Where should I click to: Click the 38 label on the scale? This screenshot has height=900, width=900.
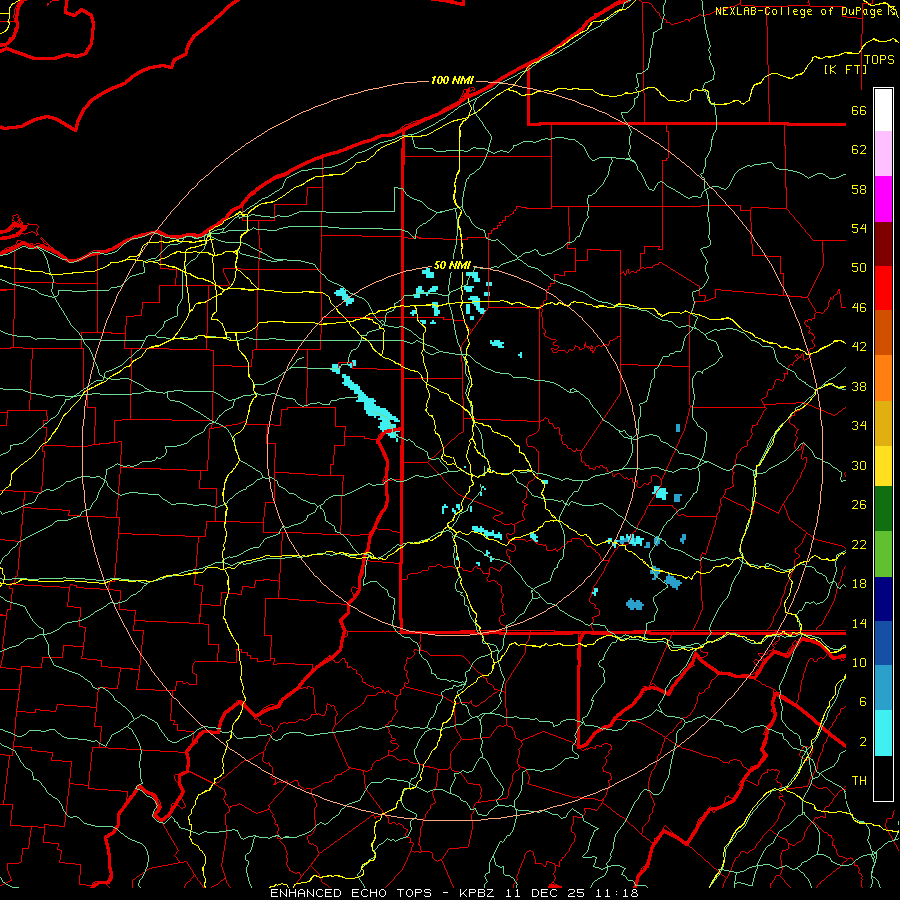(859, 387)
